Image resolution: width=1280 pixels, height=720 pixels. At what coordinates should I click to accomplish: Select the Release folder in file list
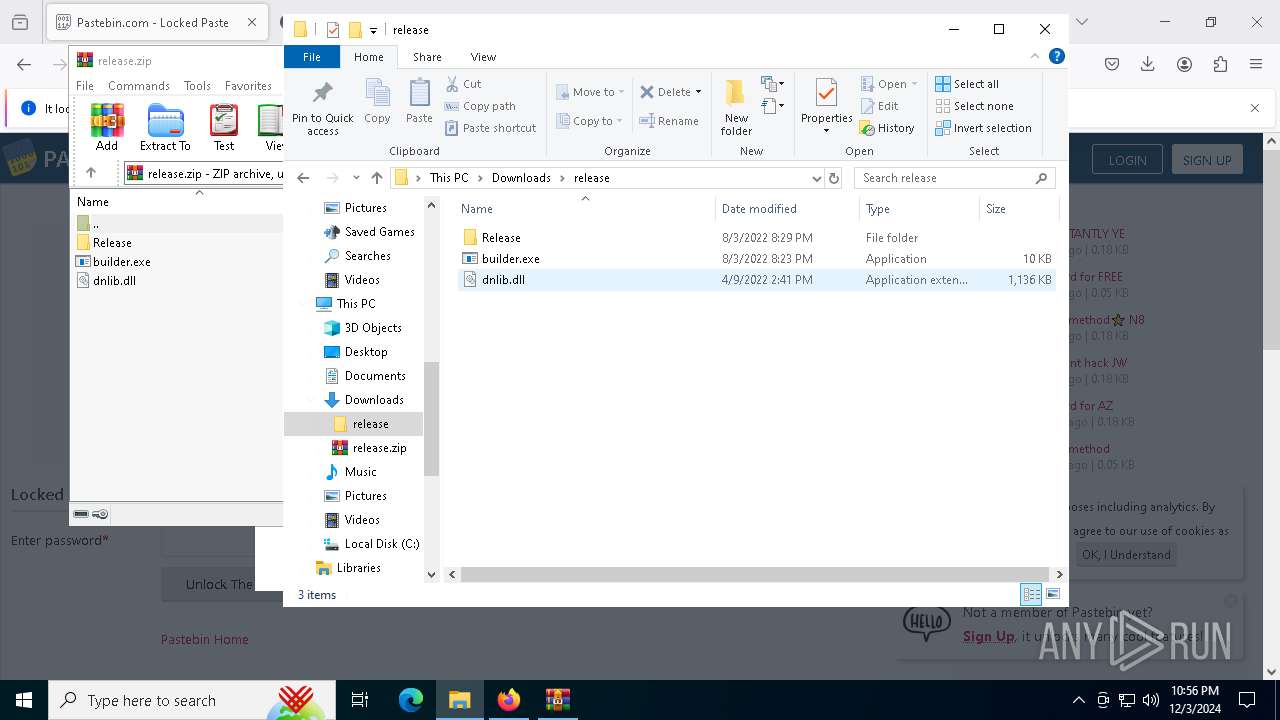(x=757, y=238)
